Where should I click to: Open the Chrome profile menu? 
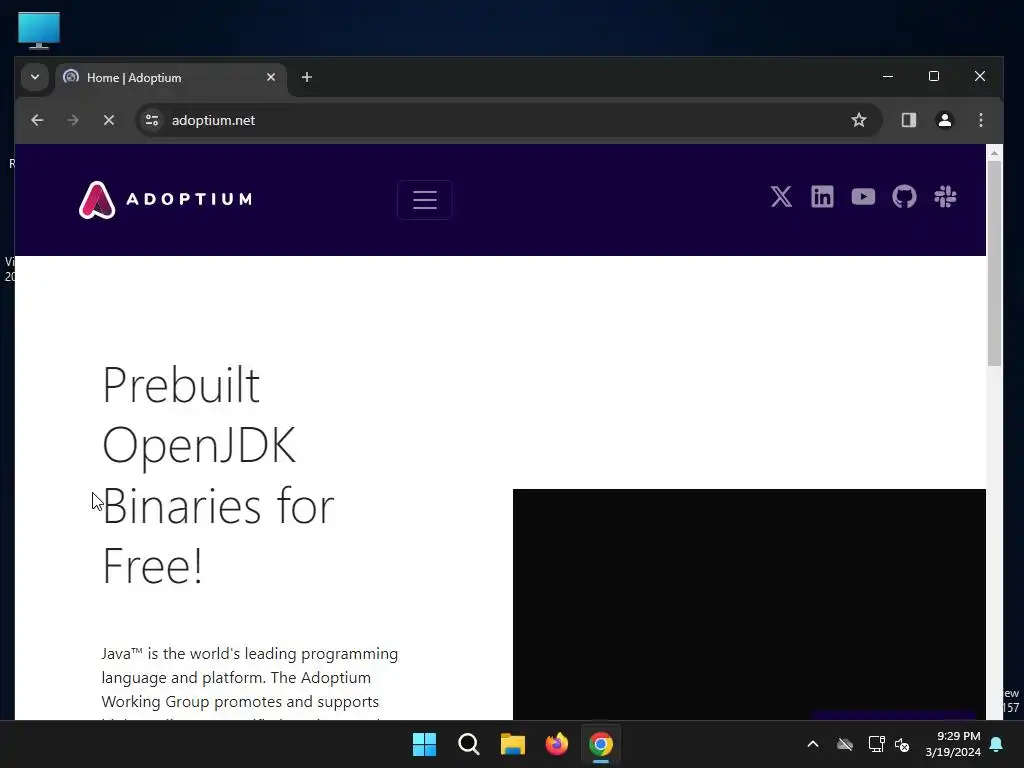[944, 120]
